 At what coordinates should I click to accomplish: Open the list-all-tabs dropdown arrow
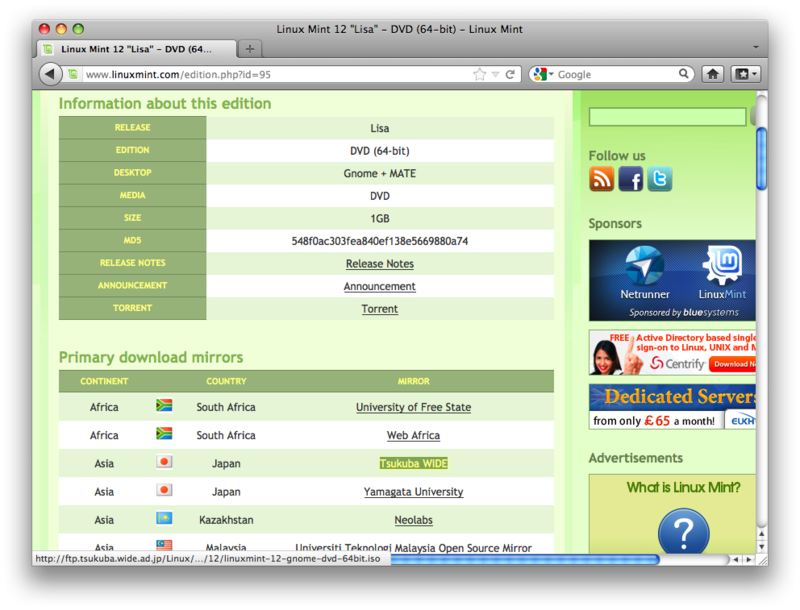point(756,47)
